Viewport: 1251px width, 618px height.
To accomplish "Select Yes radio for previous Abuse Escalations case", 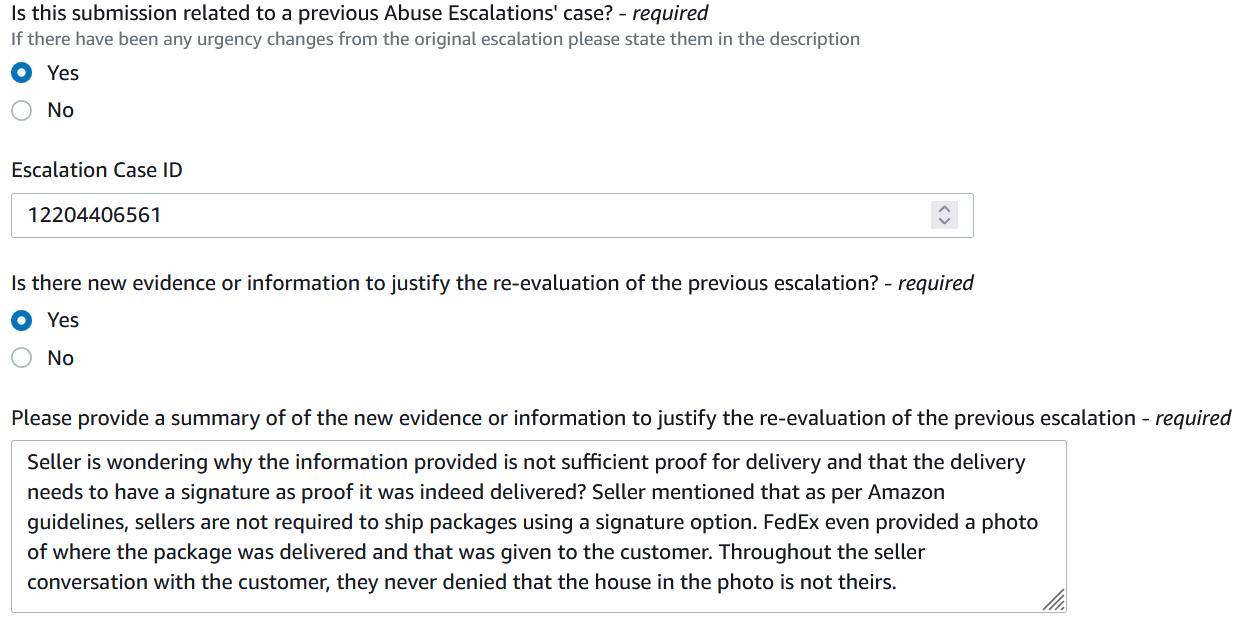I will click(x=22, y=73).
